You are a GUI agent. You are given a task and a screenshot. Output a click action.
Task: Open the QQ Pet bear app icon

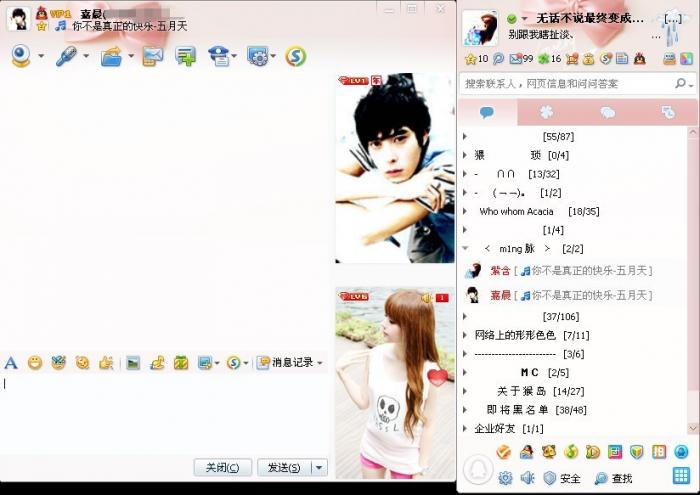pos(549,452)
